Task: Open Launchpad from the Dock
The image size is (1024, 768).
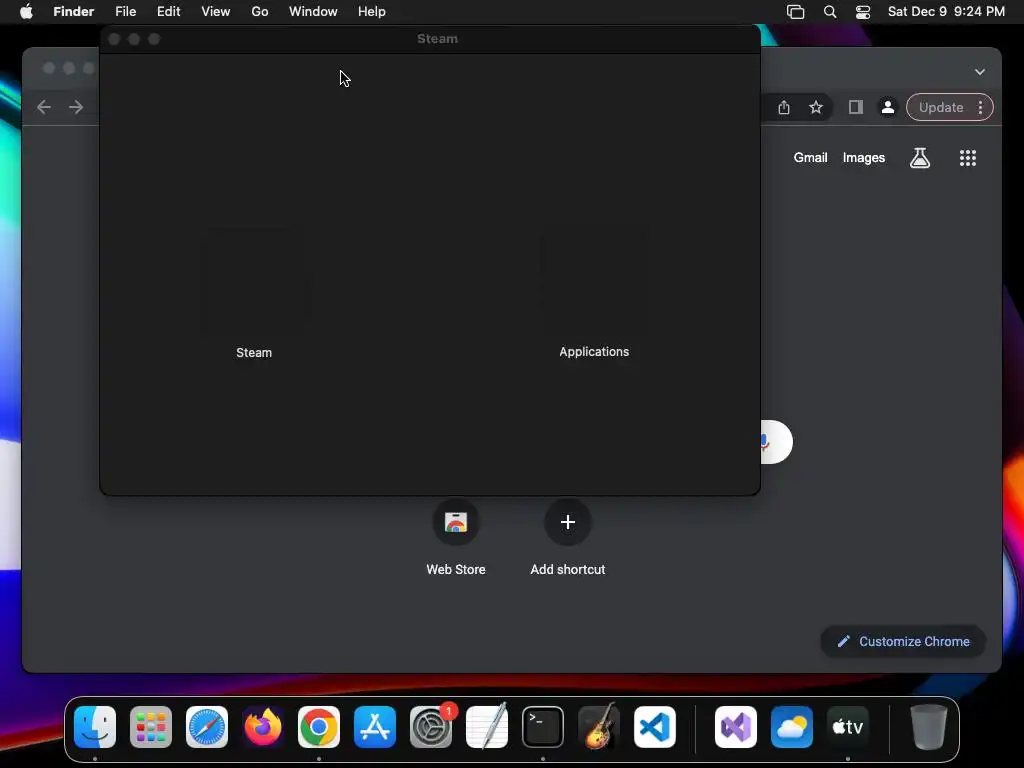Action: point(151,727)
